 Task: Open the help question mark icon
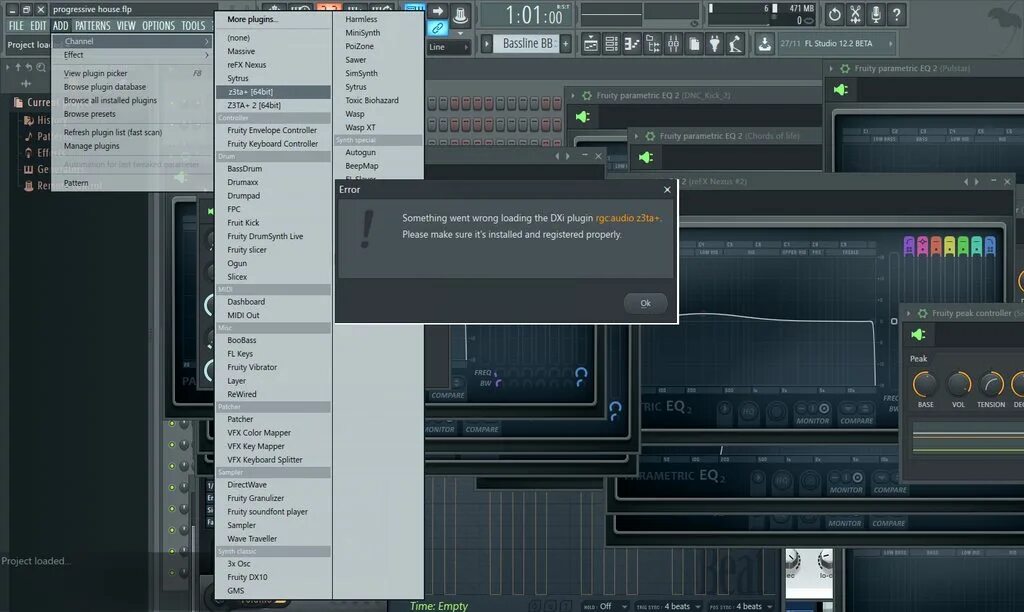(x=897, y=14)
